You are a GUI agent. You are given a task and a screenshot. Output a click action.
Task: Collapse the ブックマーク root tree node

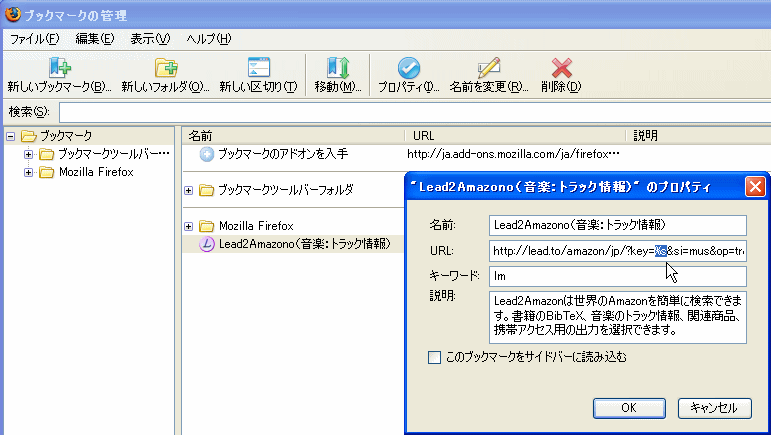pyautogui.click(x=10, y=136)
